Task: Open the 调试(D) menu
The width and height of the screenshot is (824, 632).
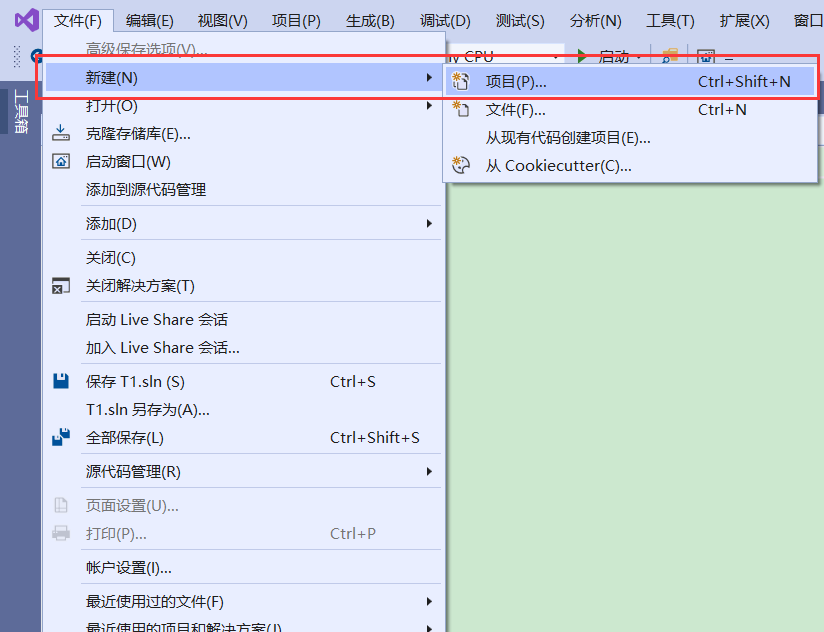Action: [x=445, y=21]
